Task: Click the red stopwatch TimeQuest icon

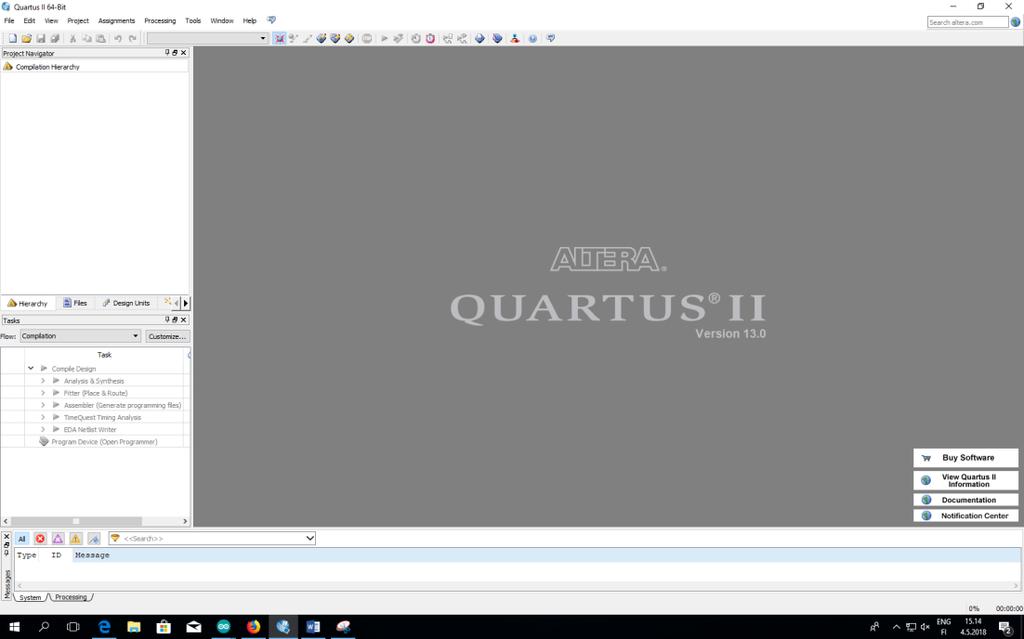Action: (x=430, y=39)
